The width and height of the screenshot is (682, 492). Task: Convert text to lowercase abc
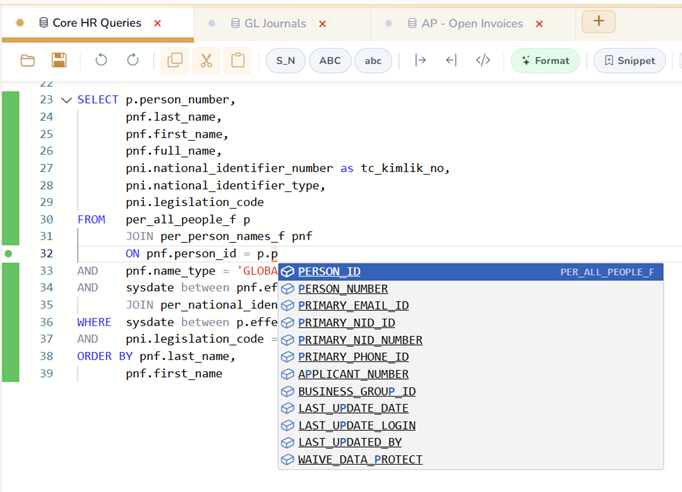pyautogui.click(x=373, y=61)
